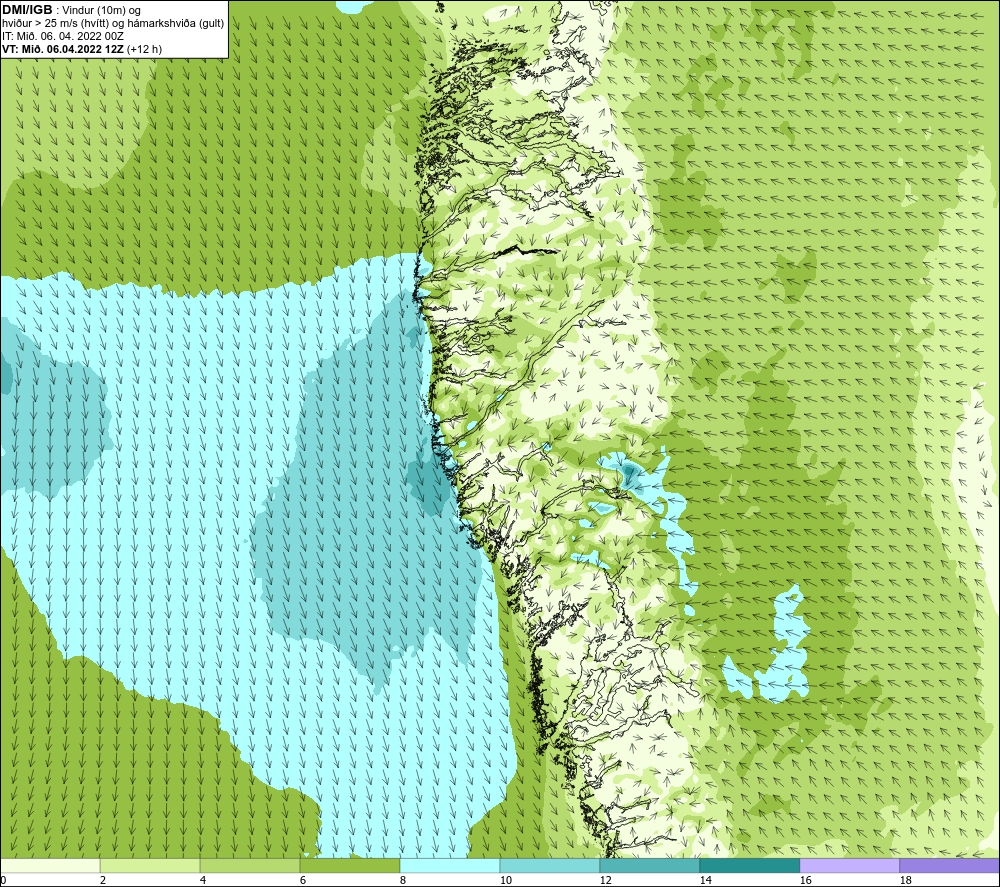This screenshot has height=887, width=1000.
Task: Click the 6–8 m/s dark green legend swatch
Action: (x=349, y=865)
